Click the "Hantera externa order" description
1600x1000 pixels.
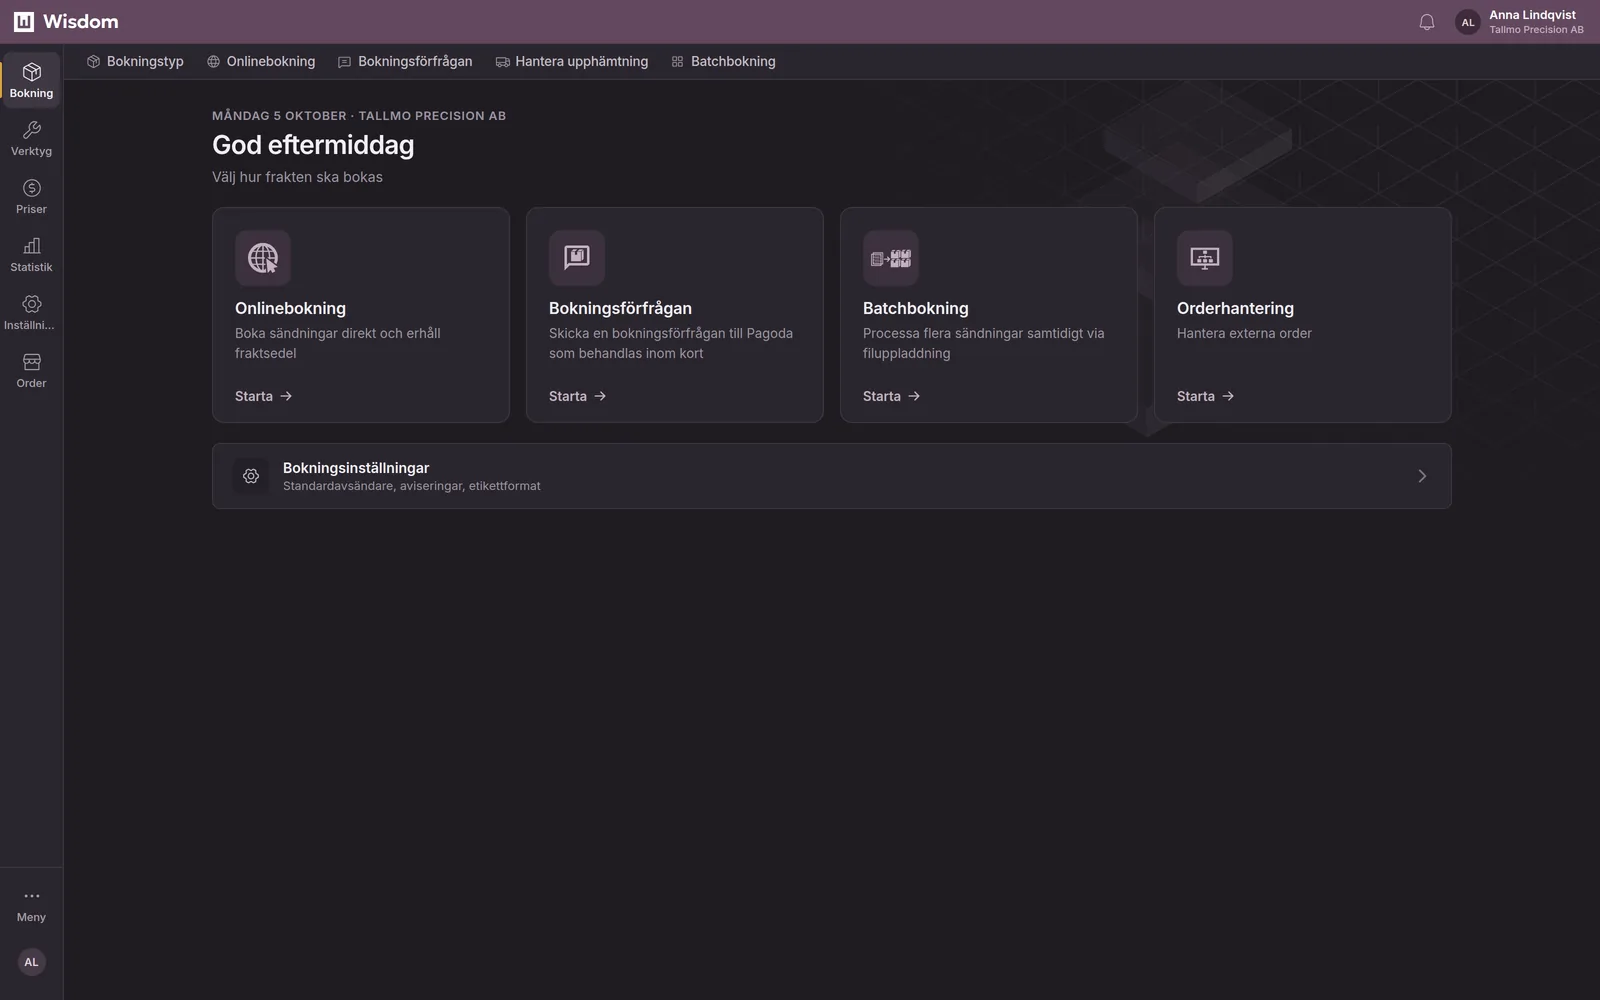[x=1244, y=333]
